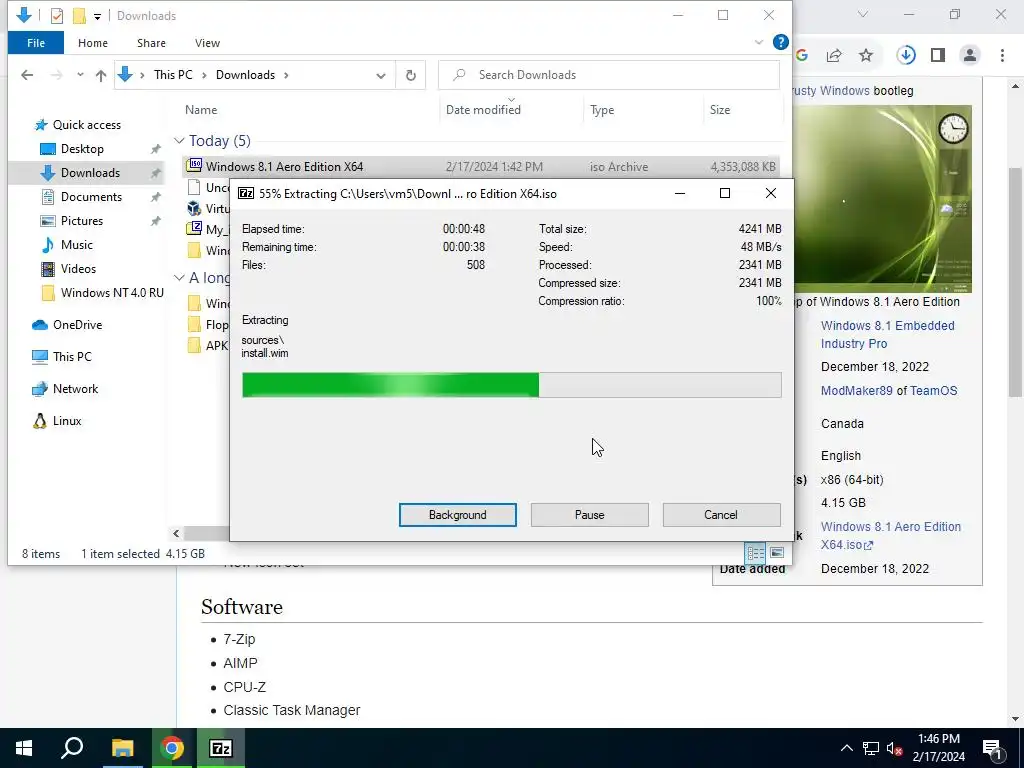Click the Background button in 7-Zip dialog
The height and width of the screenshot is (768, 1024).
point(457,515)
